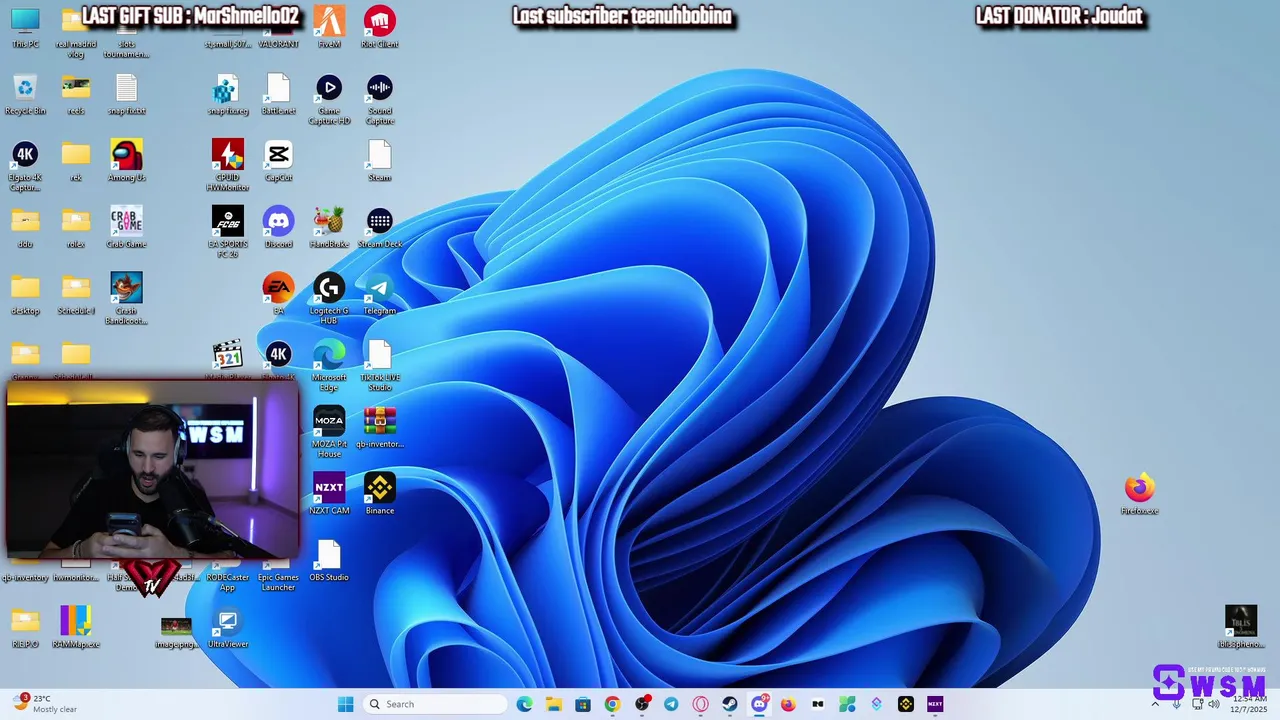Image resolution: width=1280 pixels, height=720 pixels.
Task: Open Opera GX from the taskbar
Action: pos(700,704)
